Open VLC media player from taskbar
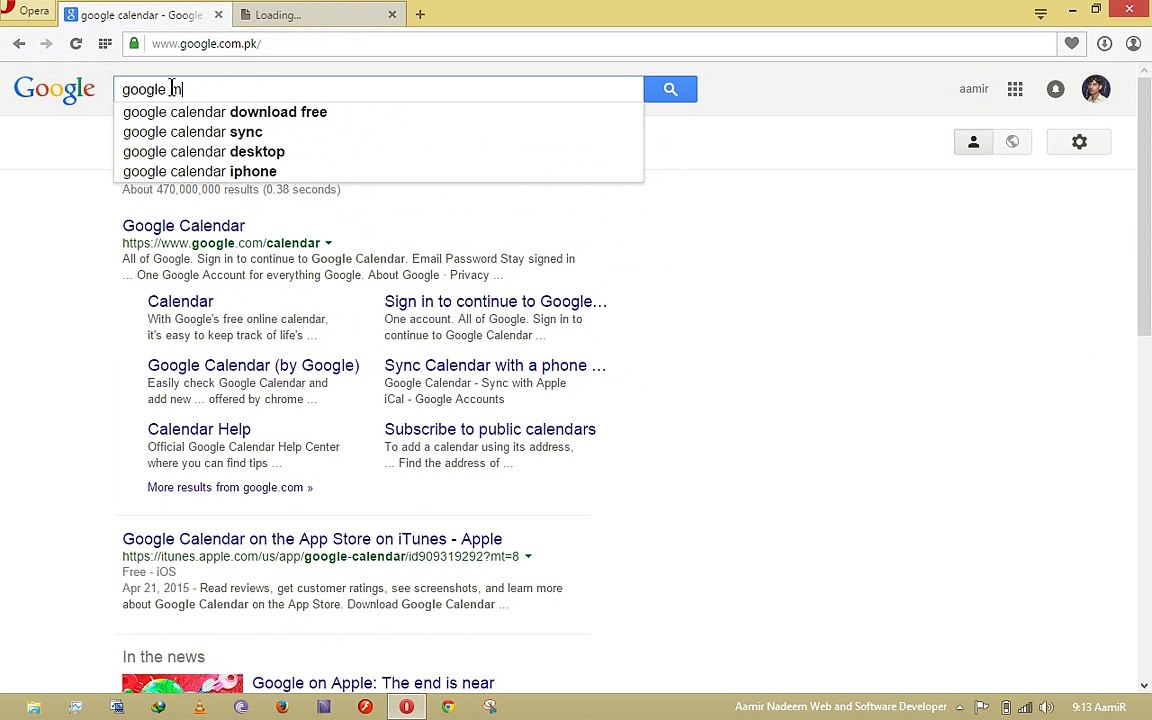Screen dimensions: 1152x720 (199, 707)
